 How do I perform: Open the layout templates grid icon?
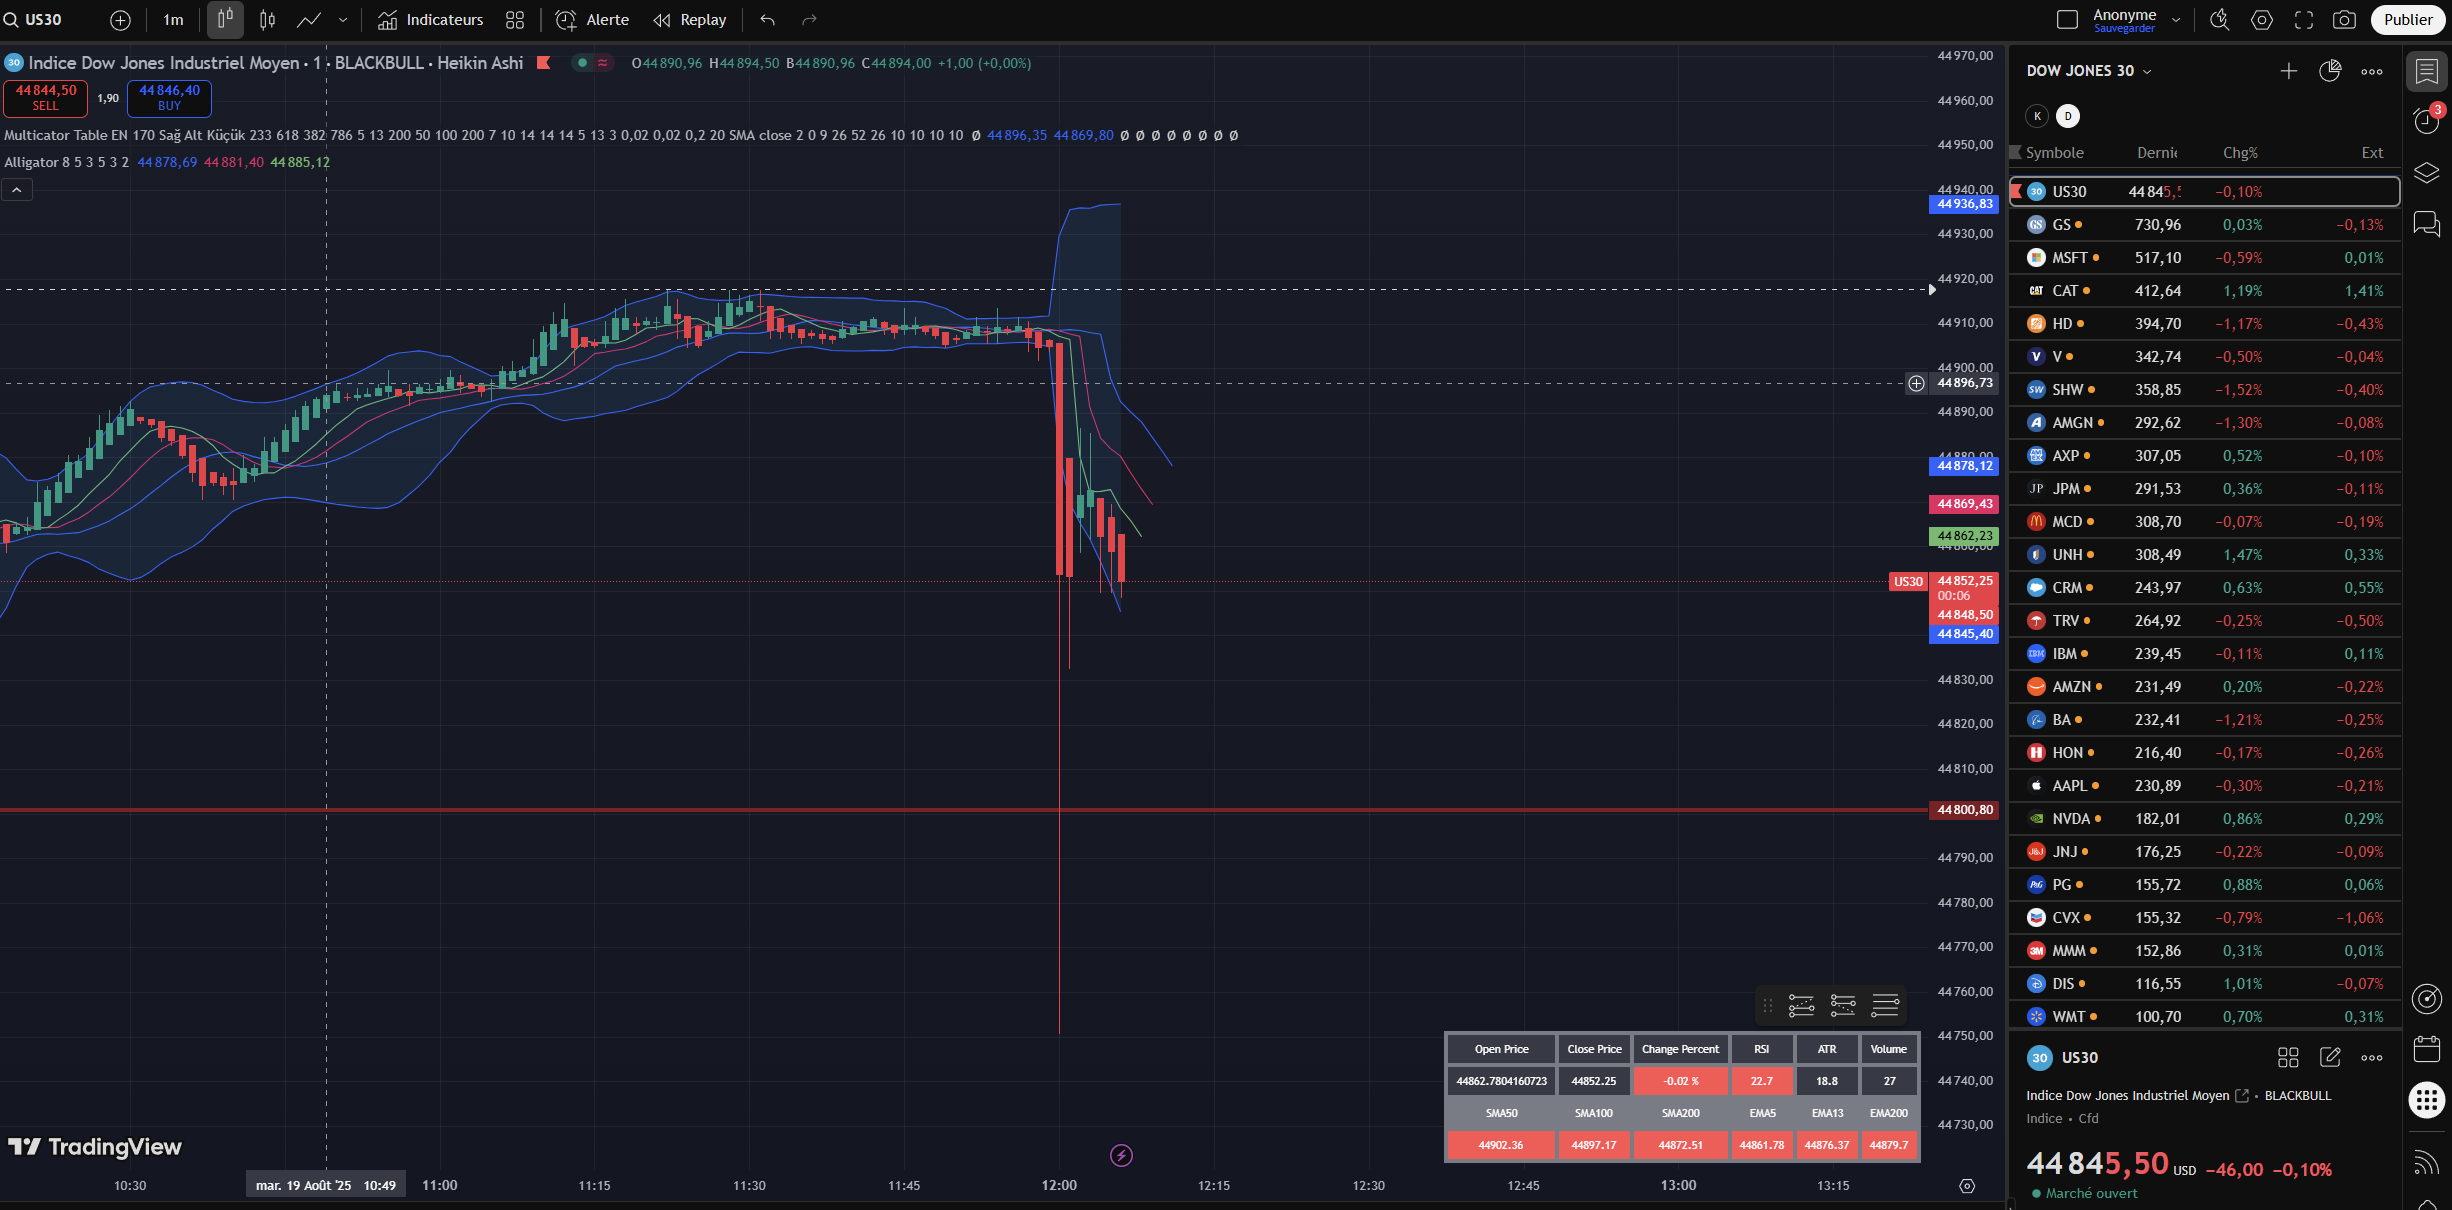click(515, 20)
